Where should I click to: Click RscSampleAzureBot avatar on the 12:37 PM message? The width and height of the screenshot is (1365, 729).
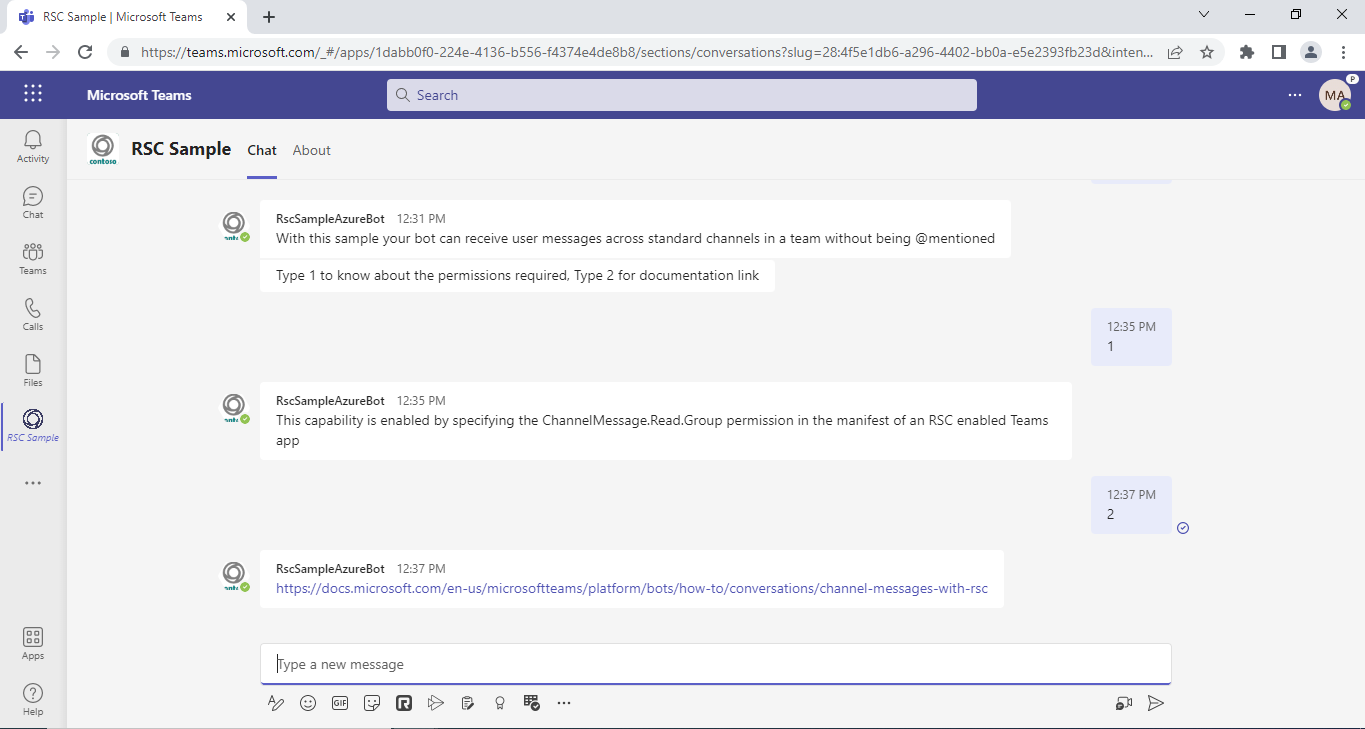[x=234, y=573]
